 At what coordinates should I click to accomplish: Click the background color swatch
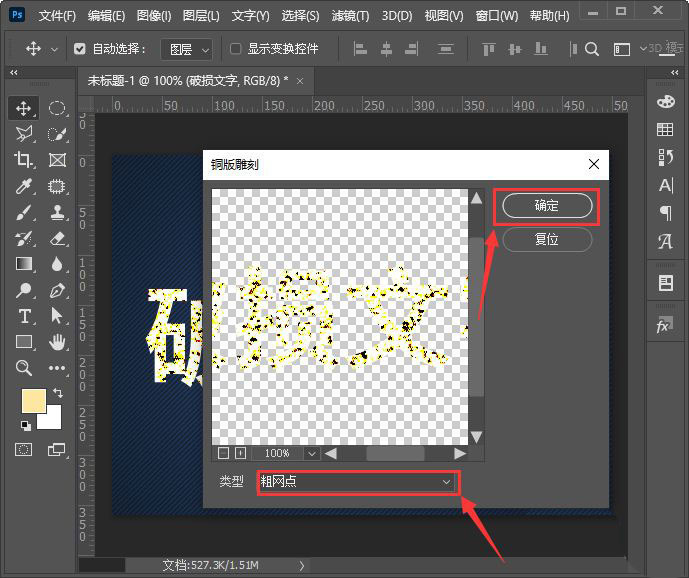click(52, 419)
